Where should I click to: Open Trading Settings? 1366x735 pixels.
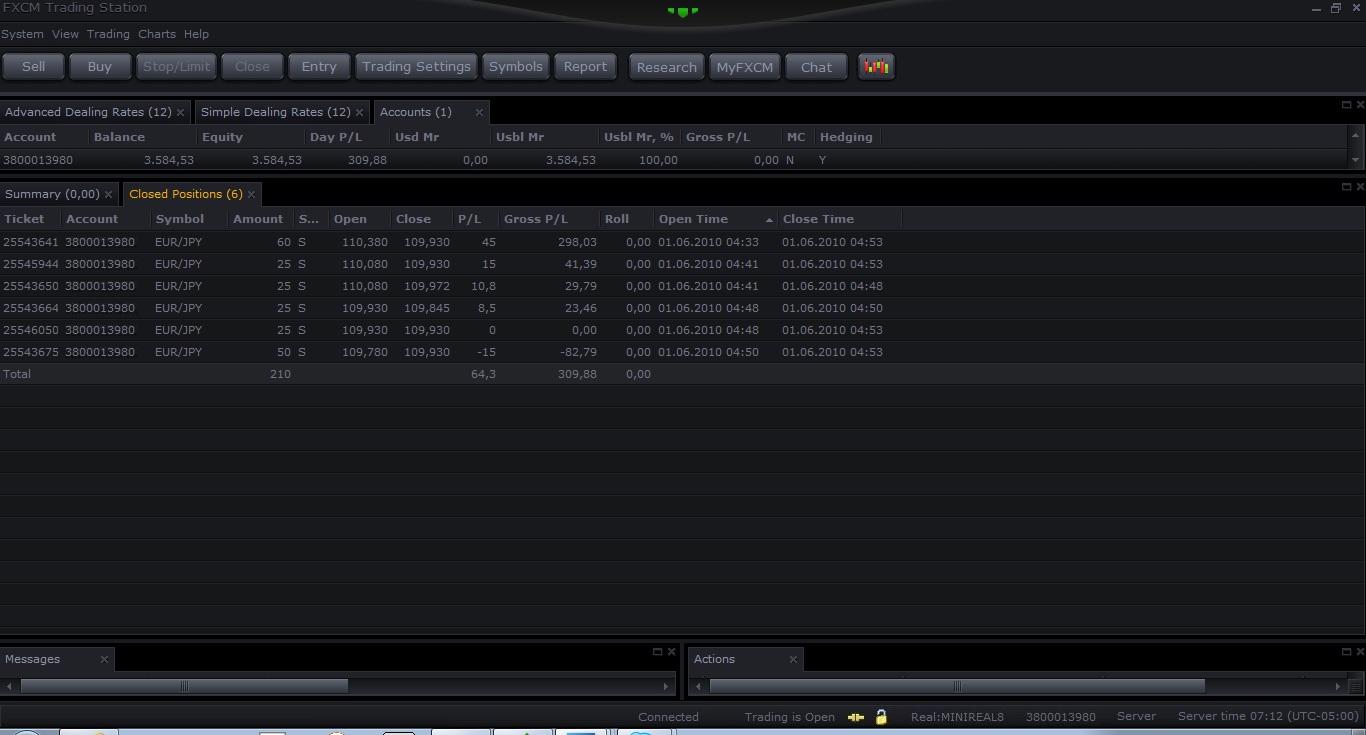[x=416, y=67]
